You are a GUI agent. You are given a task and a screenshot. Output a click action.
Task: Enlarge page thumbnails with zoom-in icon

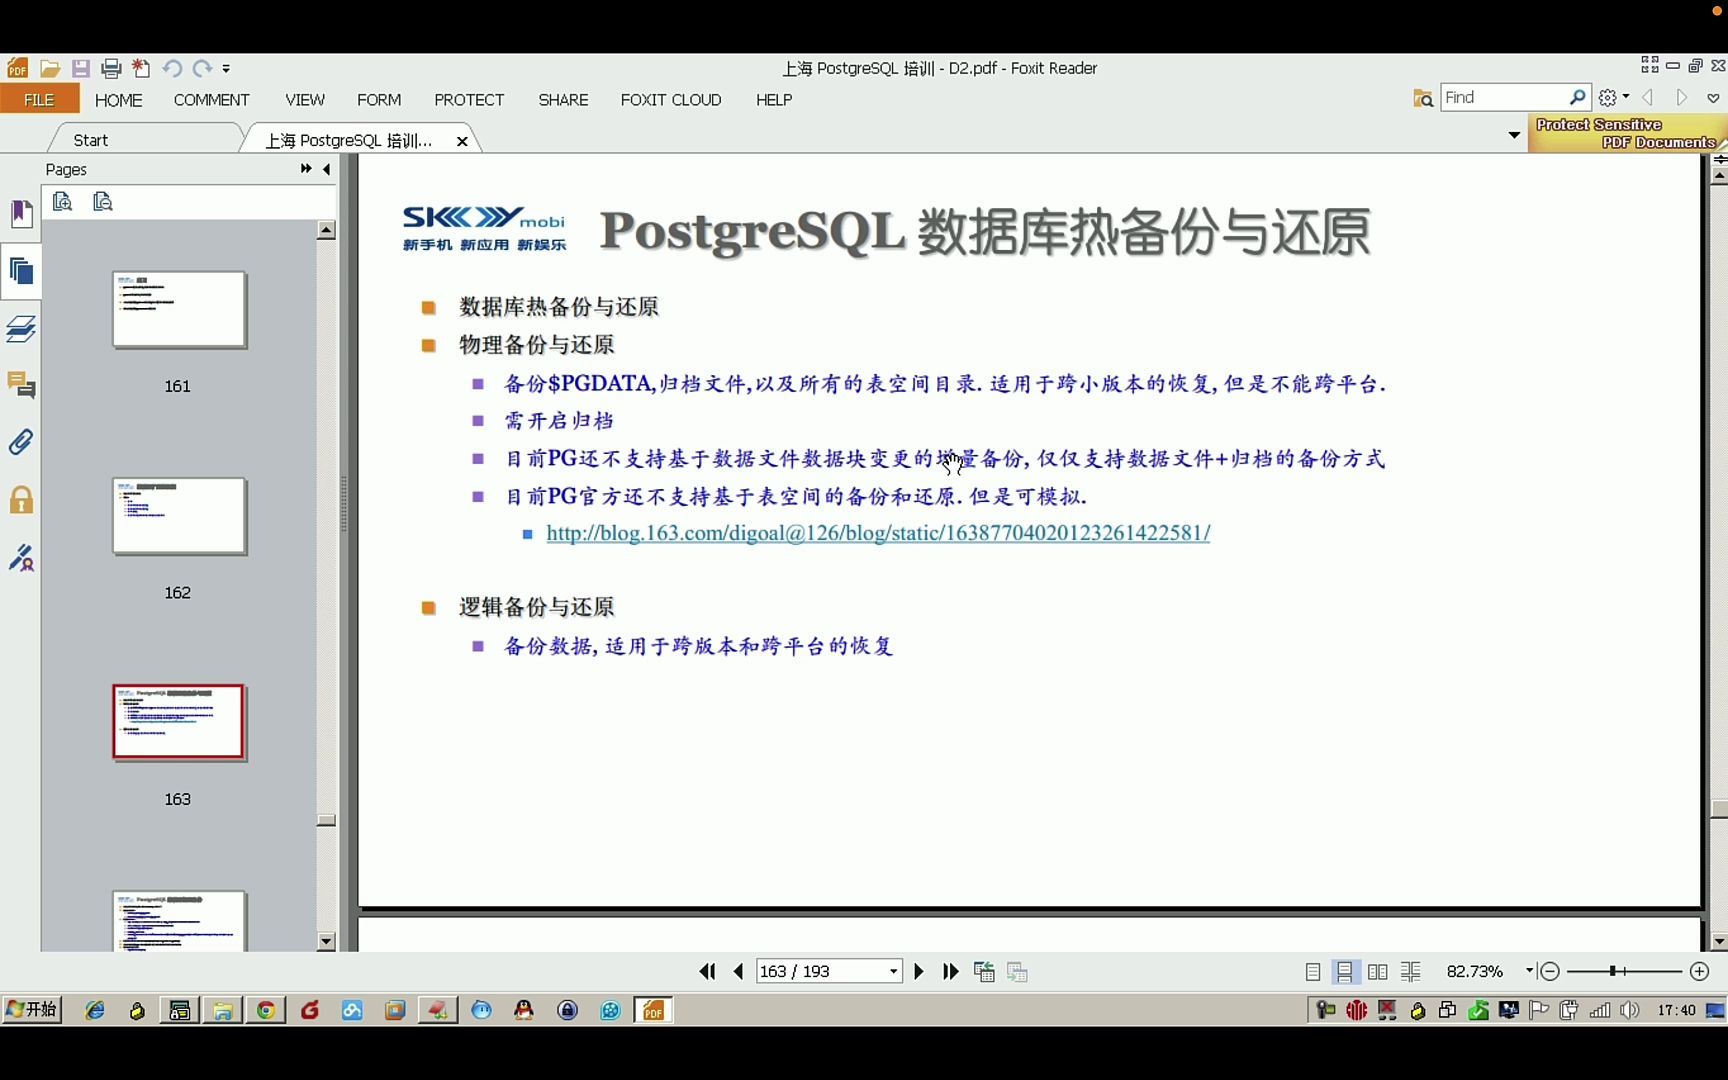[62, 201]
